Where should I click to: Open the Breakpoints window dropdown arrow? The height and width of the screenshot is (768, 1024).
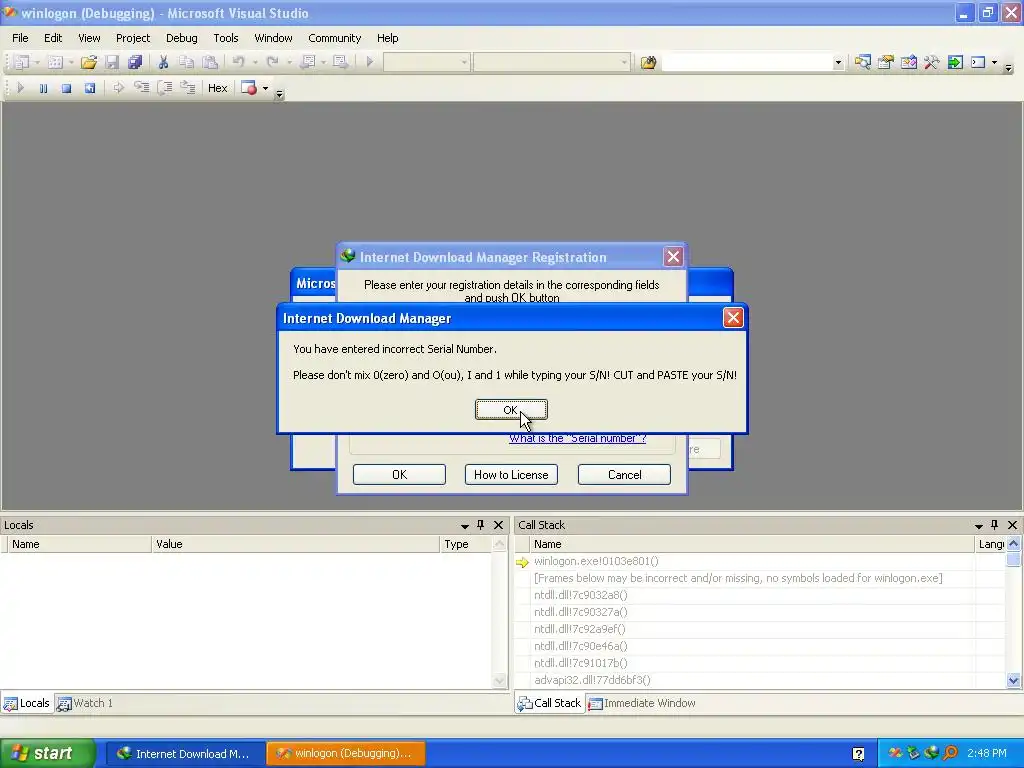click(x=265, y=88)
